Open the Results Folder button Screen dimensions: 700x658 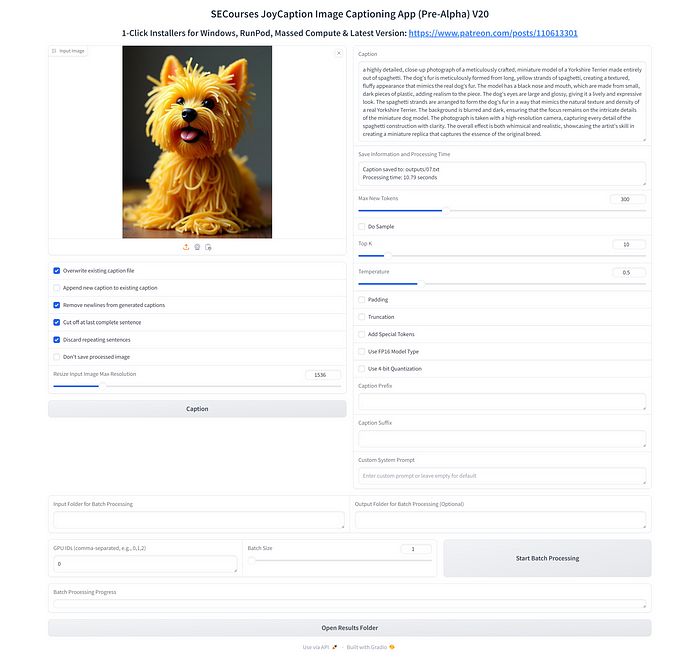(x=349, y=628)
